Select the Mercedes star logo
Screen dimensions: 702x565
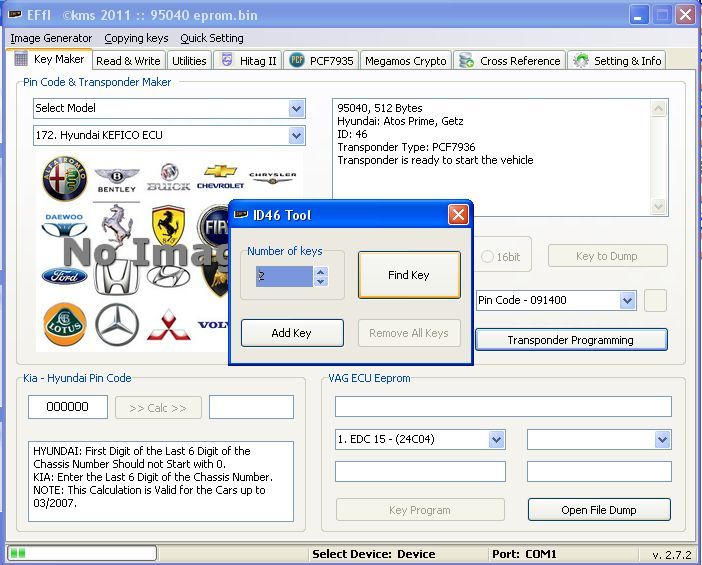point(117,325)
